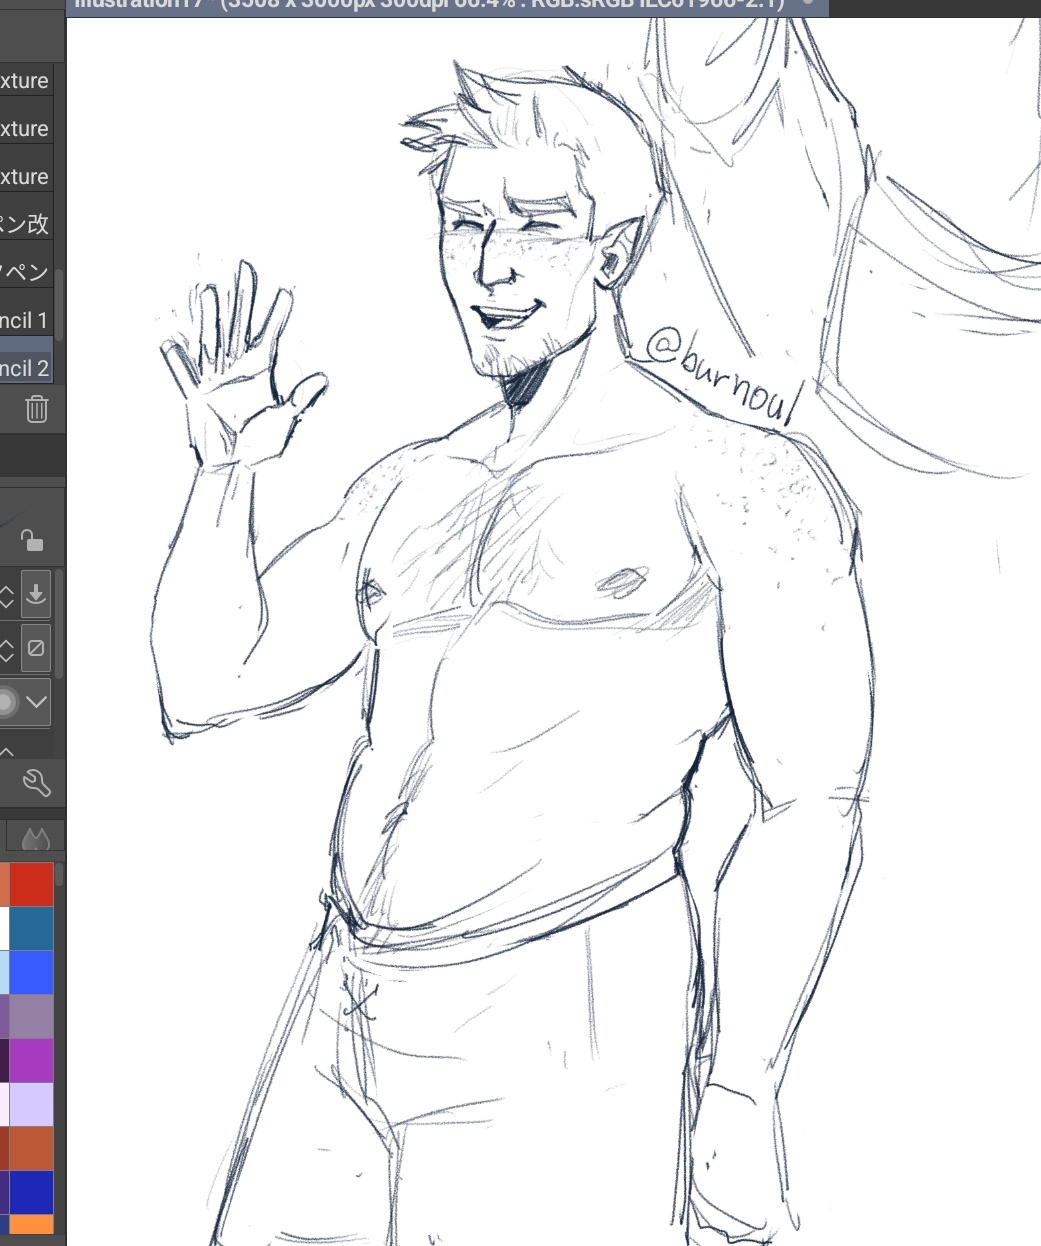
Task: Choose the bottom-most 'xture' brush entry
Action: tap(25, 177)
